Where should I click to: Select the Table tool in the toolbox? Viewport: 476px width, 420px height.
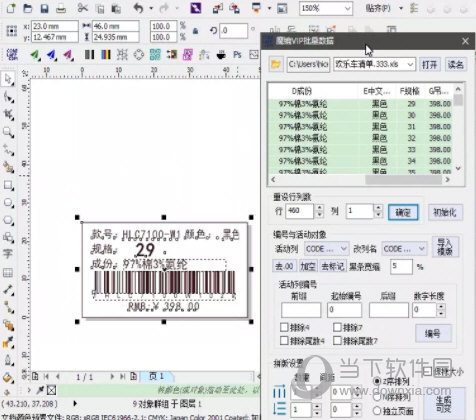point(8,273)
